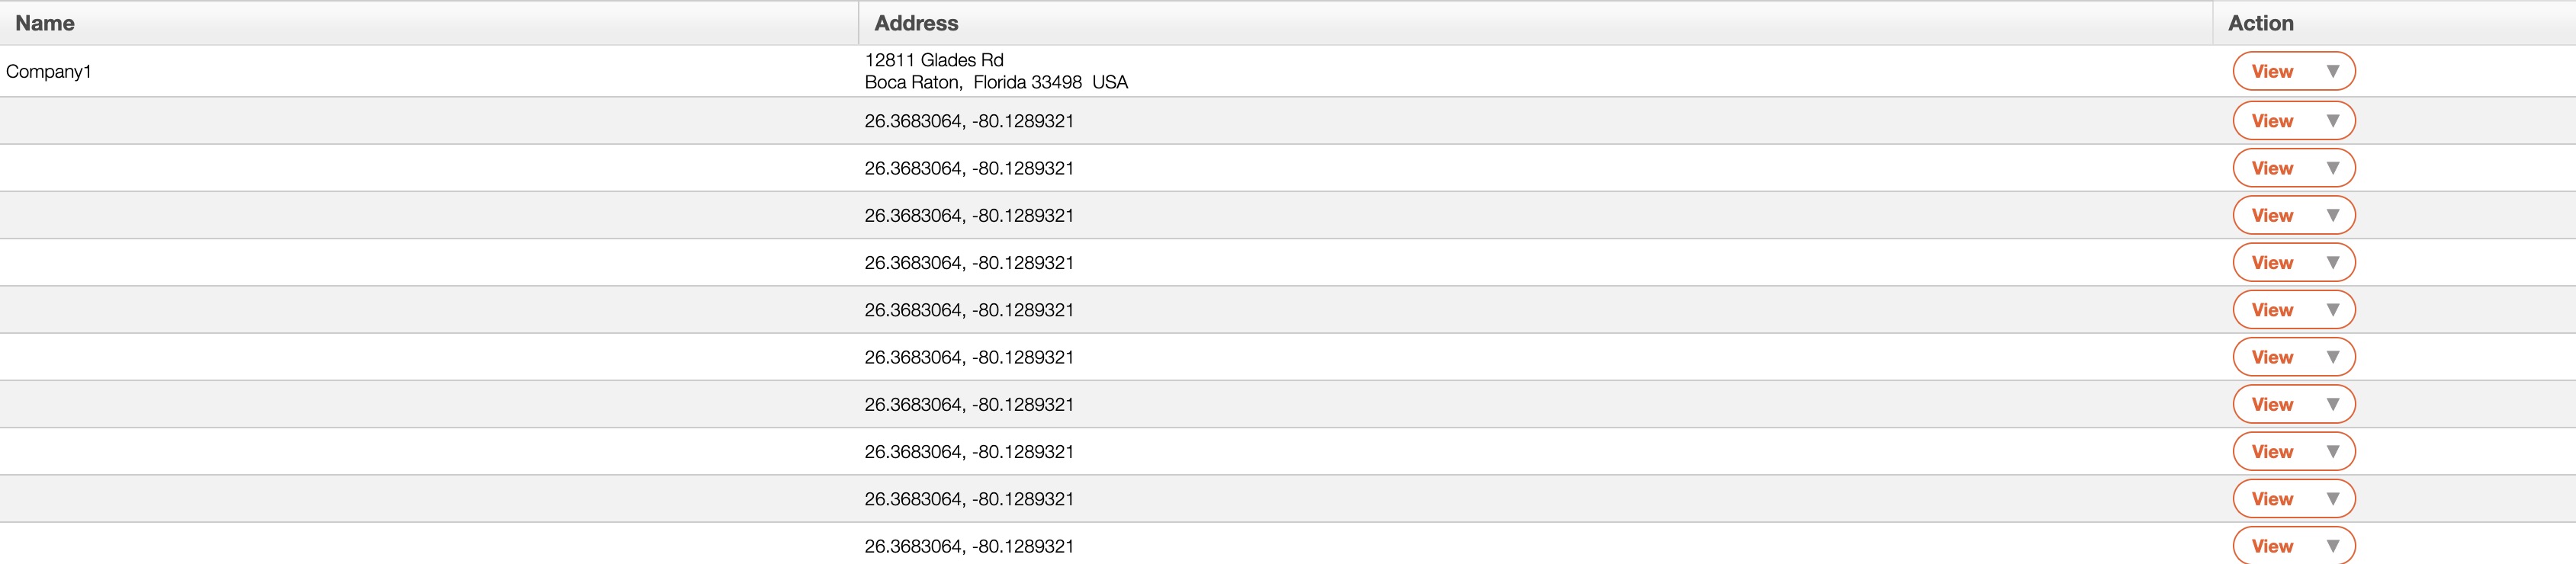Sort by the Name column header
Image resolution: width=2576 pixels, height=564 pixels.
45,23
